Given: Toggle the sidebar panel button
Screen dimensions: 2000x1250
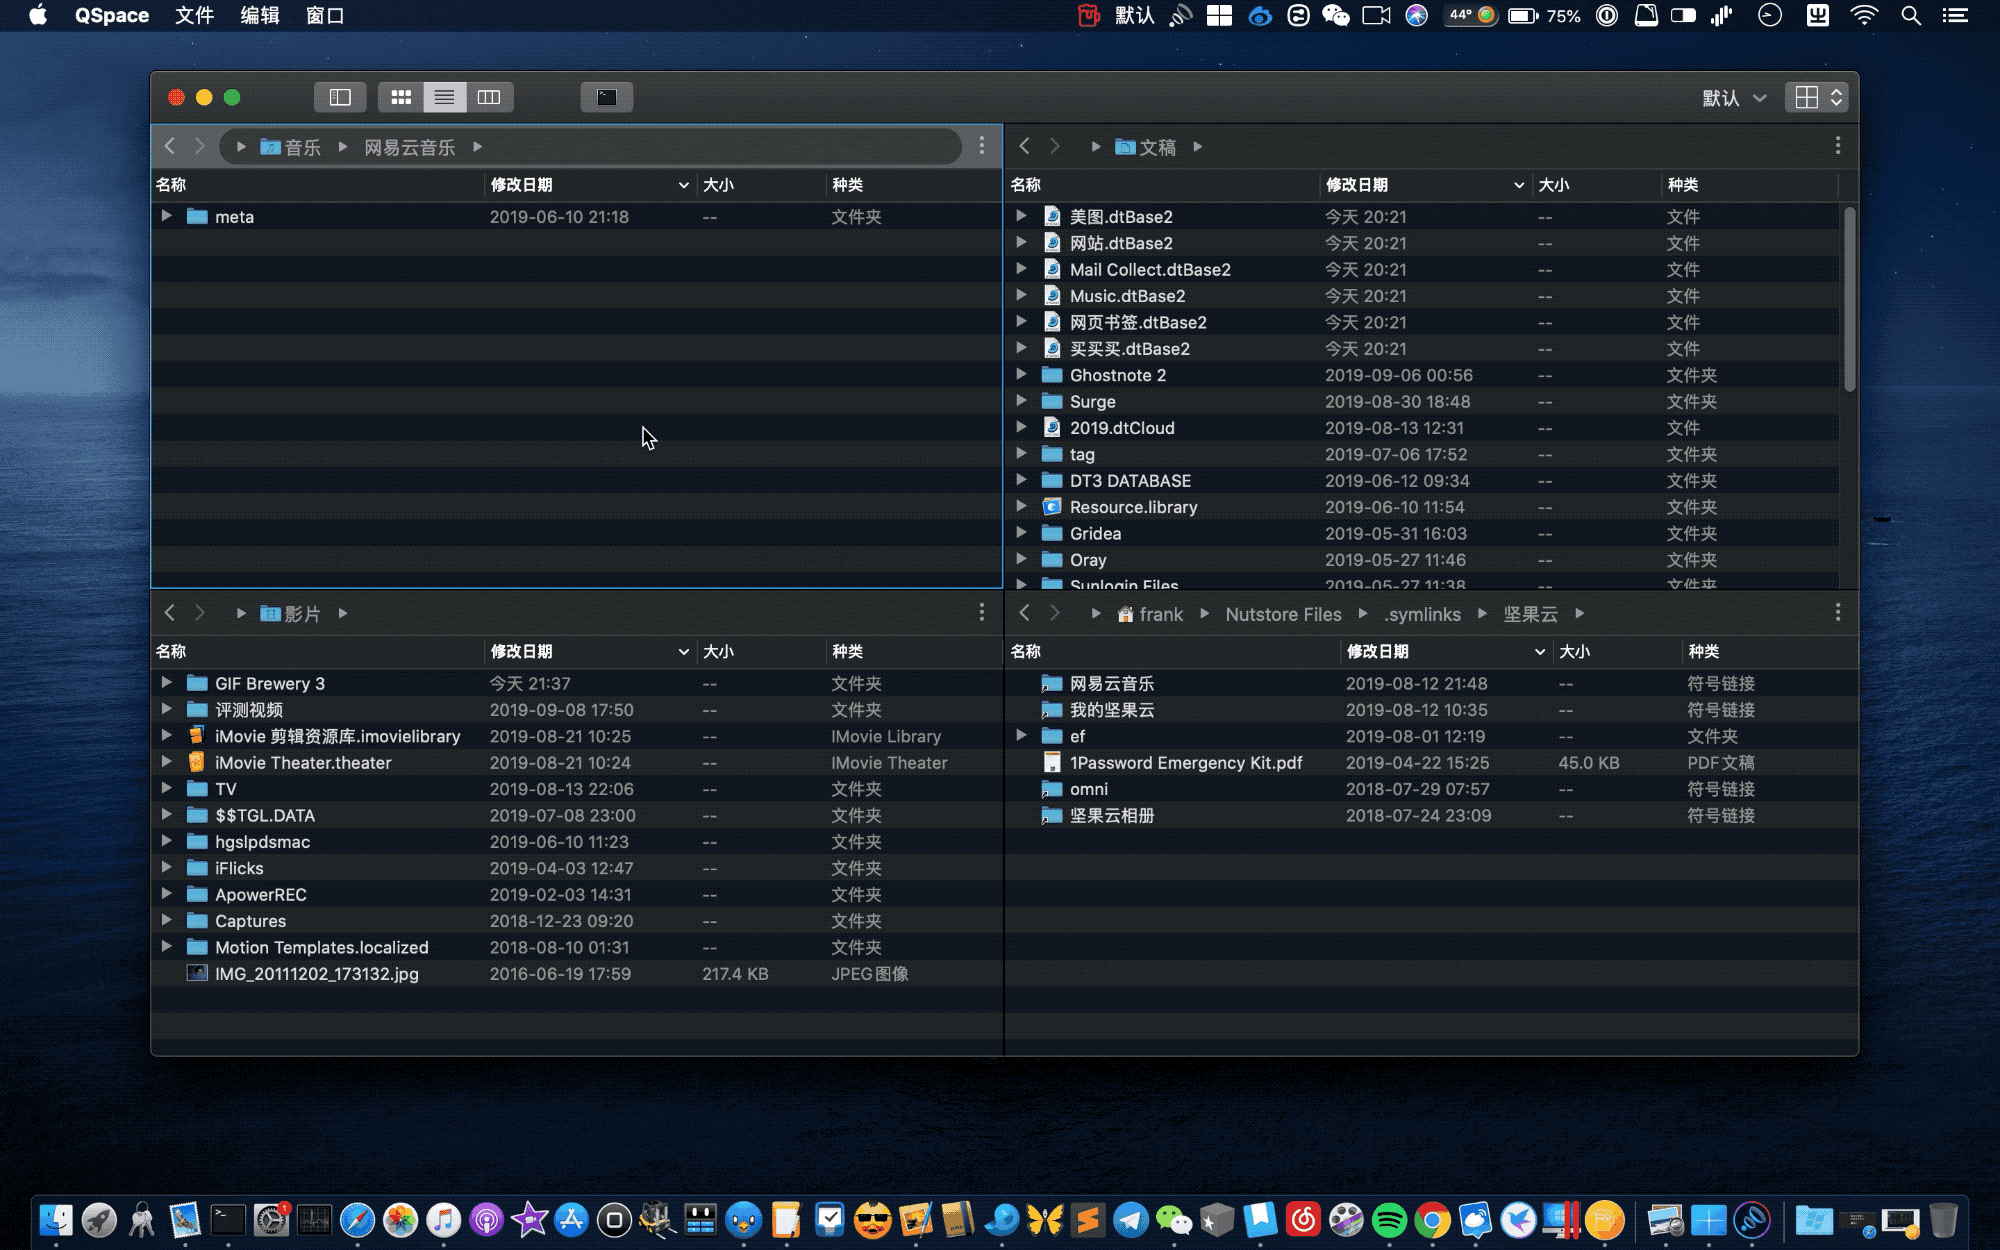Looking at the screenshot, I should (340, 97).
